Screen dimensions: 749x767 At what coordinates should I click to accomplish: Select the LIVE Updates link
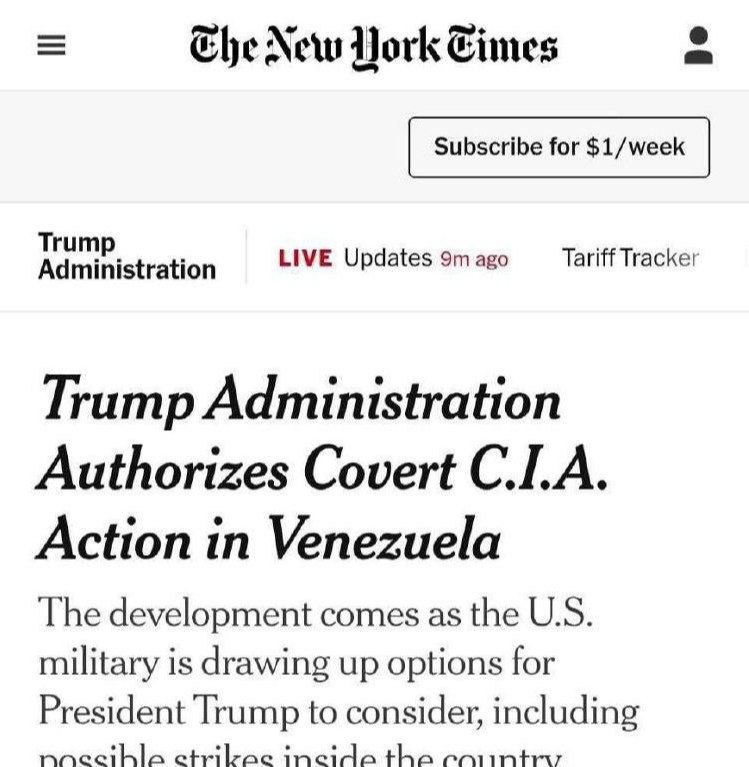coord(393,258)
